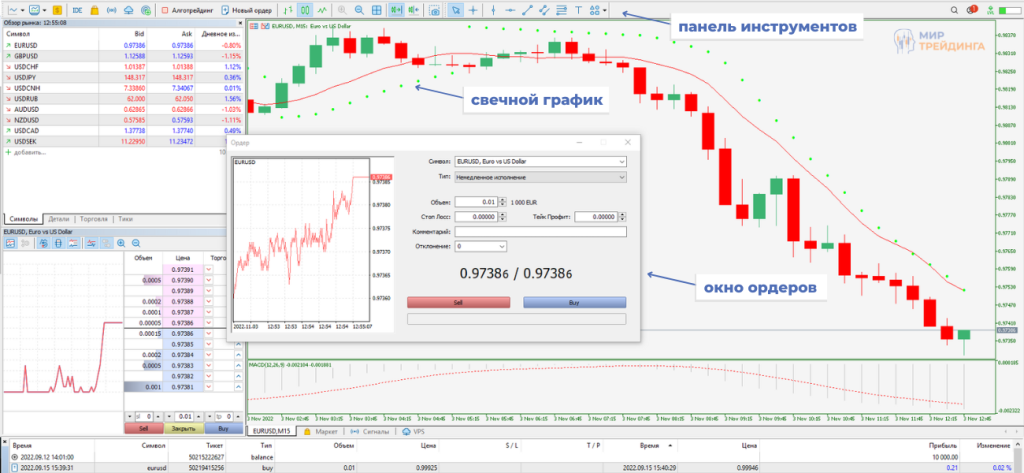
Task: Switch chart to line chart icon
Action: 320,9
